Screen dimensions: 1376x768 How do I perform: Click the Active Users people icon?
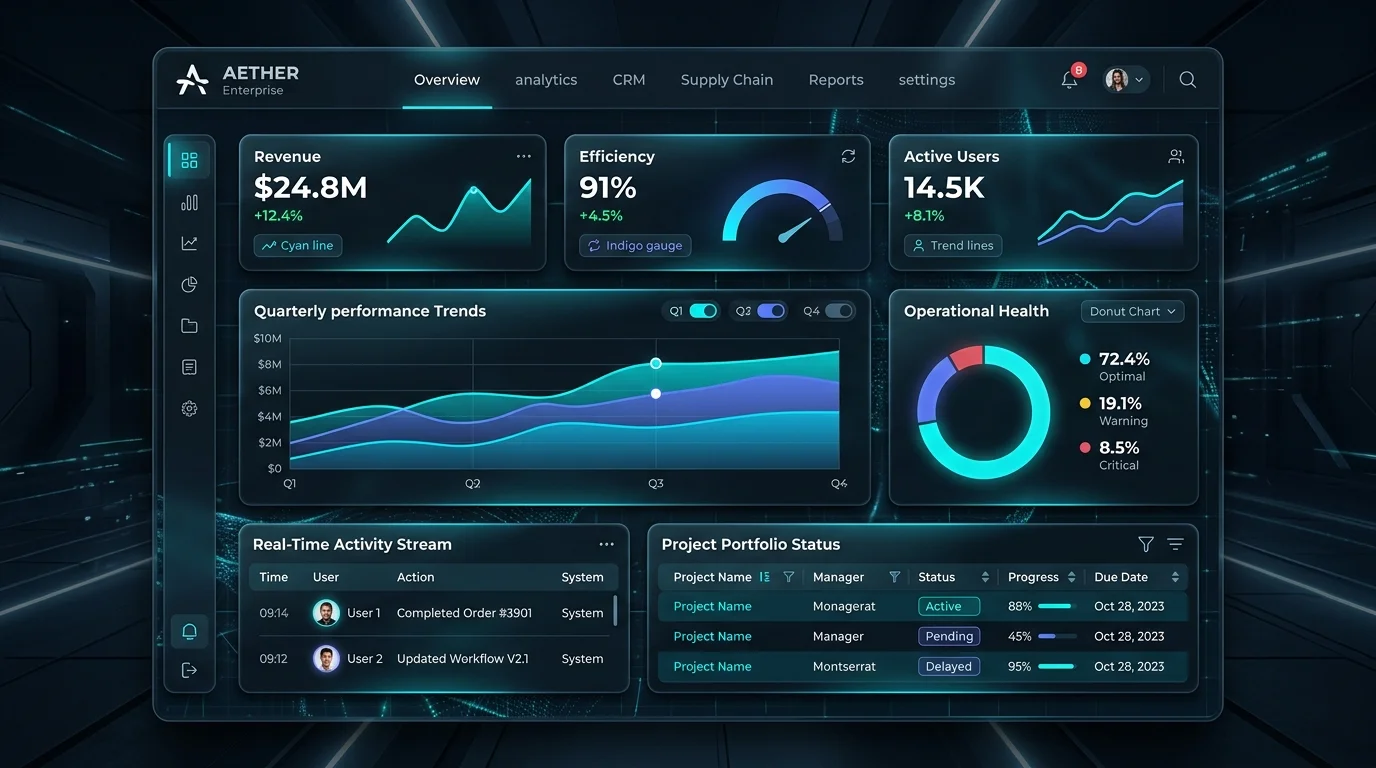click(1176, 156)
